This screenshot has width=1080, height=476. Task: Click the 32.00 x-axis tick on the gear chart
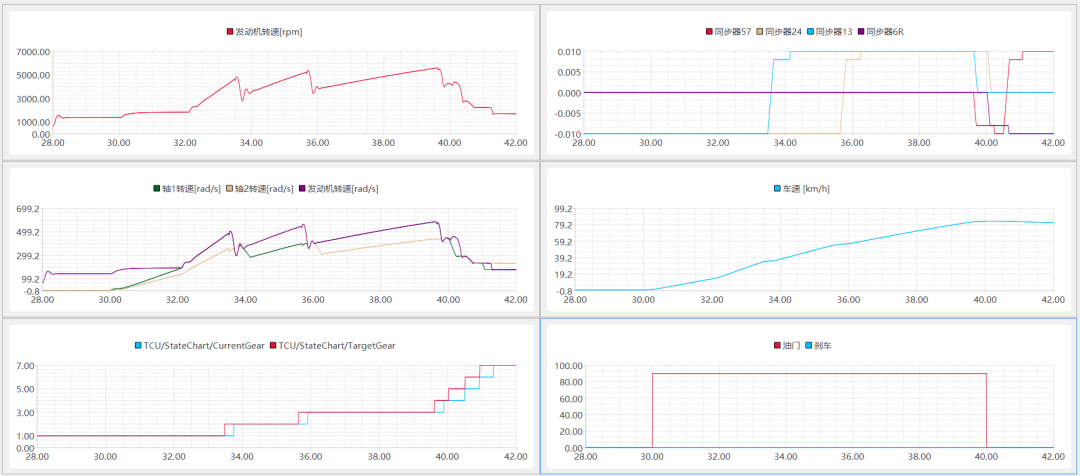[x=174, y=457]
